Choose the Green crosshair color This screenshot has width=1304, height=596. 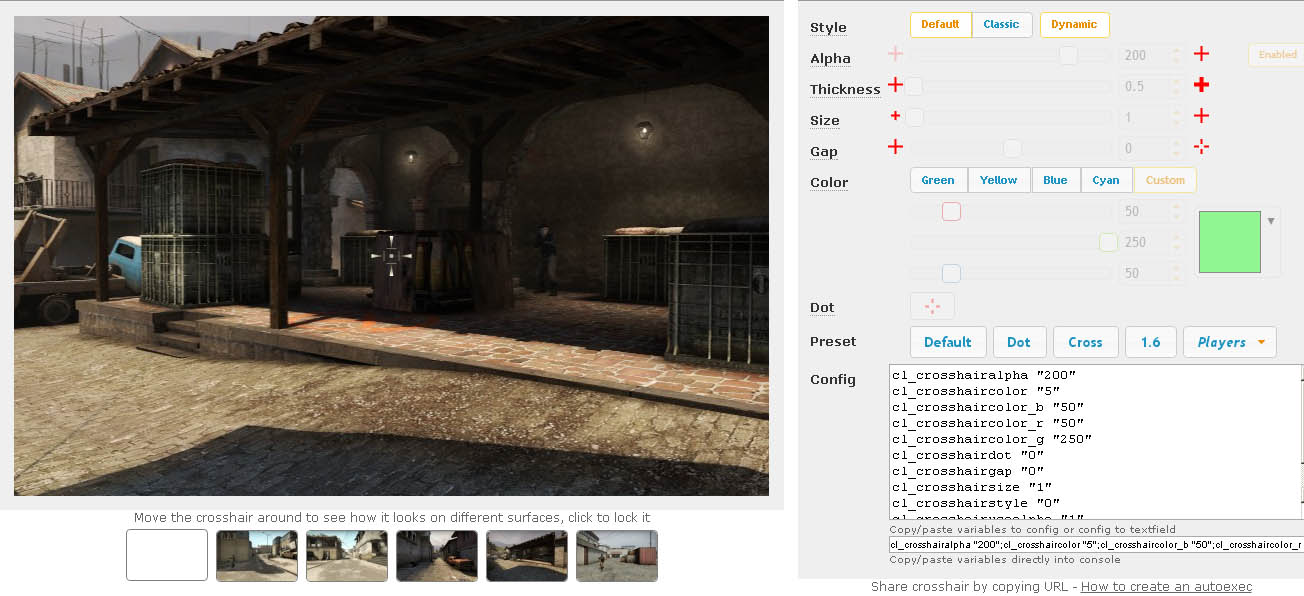[938, 180]
